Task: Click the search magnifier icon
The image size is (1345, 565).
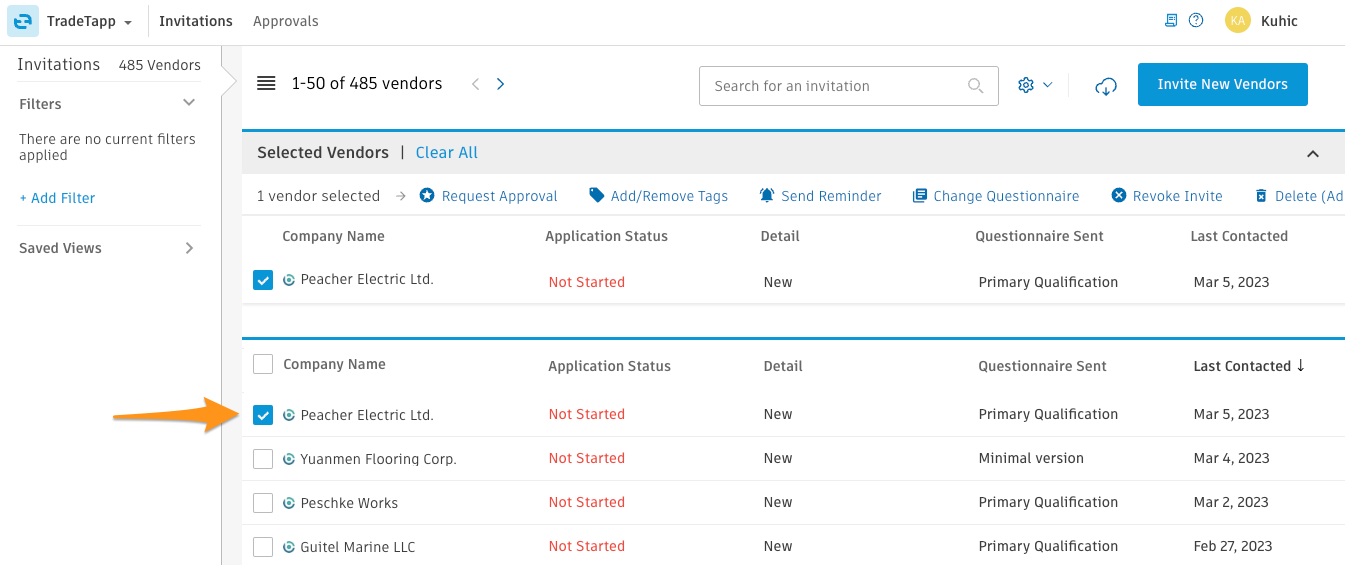Action: (976, 86)
